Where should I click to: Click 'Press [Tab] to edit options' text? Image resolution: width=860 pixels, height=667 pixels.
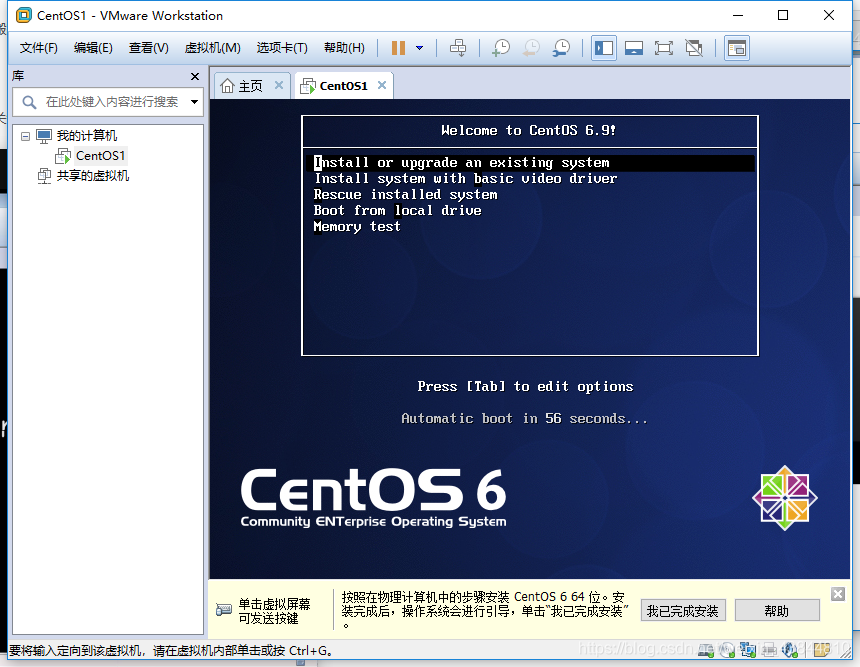(x=525, y=387)
